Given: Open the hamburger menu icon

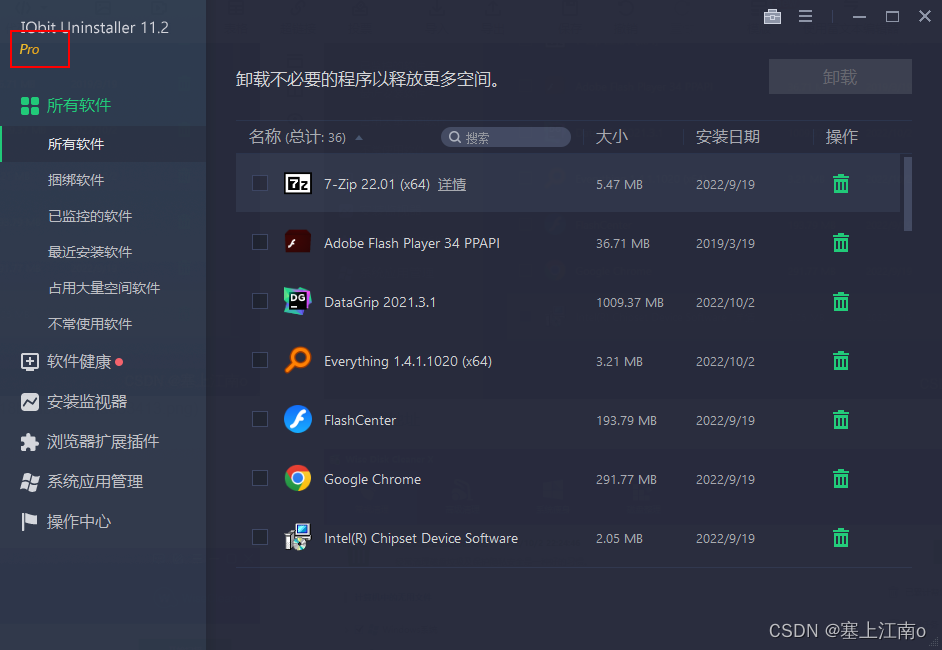Looking at the screenshot, I should 805,16.
